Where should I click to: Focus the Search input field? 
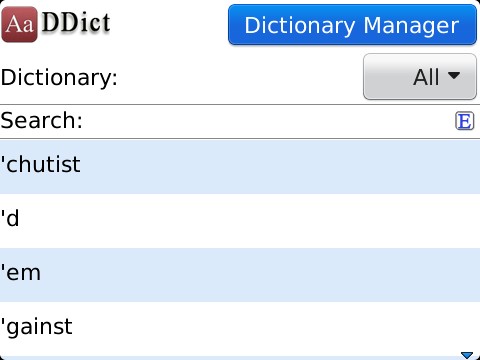(240, 121)
